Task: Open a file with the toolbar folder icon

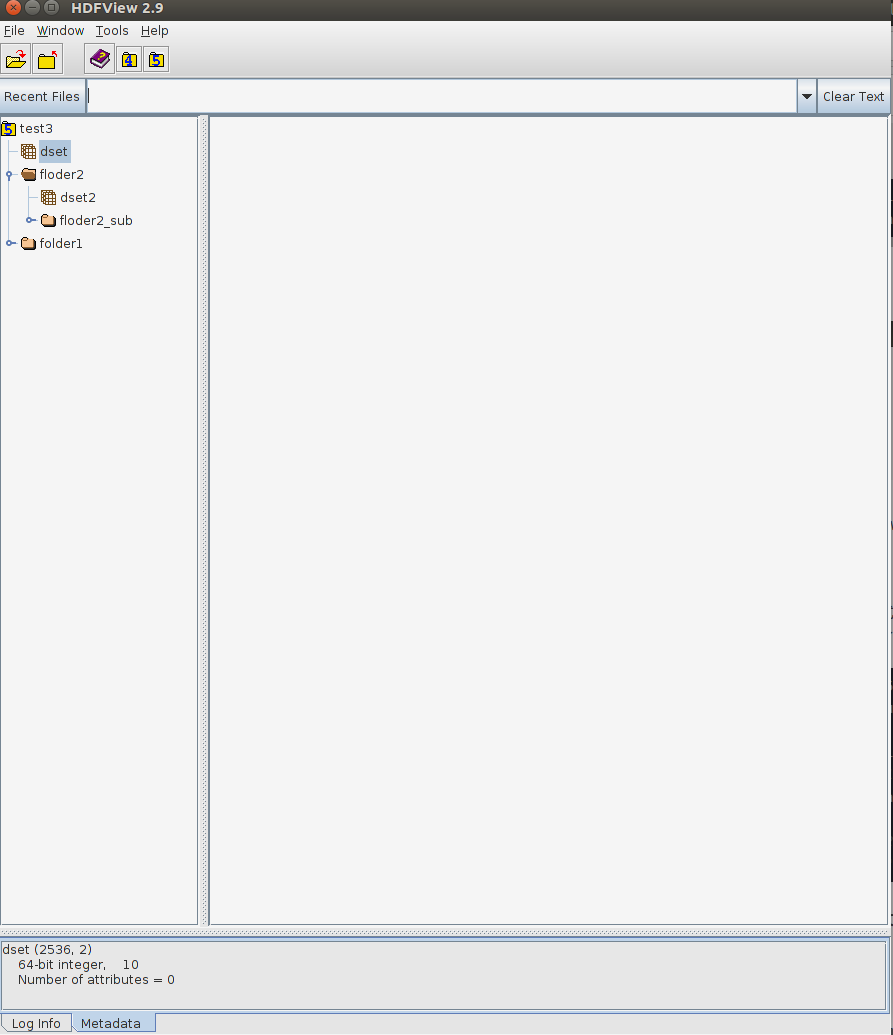Action: click(x=16, y=60)
